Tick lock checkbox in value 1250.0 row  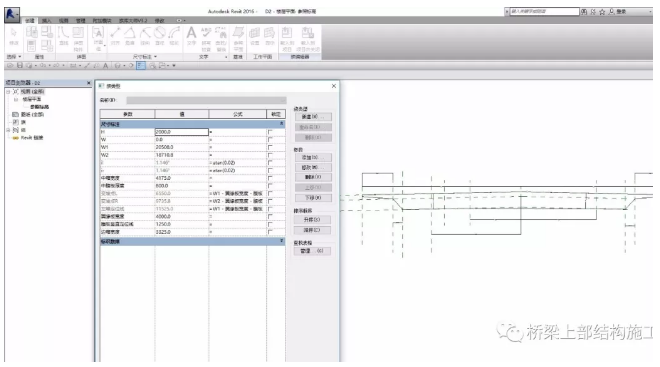click(270, 224)
